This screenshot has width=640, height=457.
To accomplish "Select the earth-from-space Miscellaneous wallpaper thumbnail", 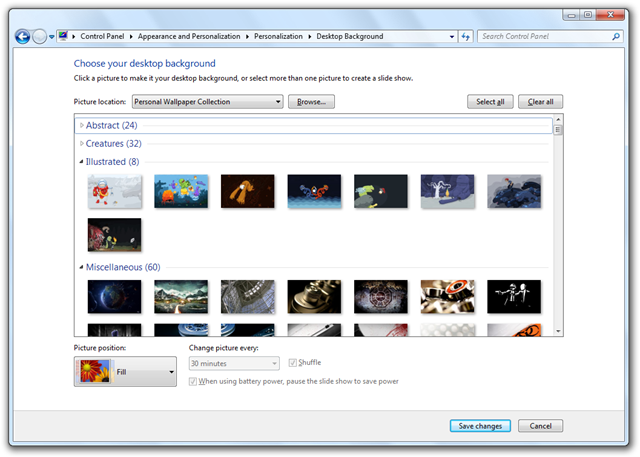I will click(114, 297).
